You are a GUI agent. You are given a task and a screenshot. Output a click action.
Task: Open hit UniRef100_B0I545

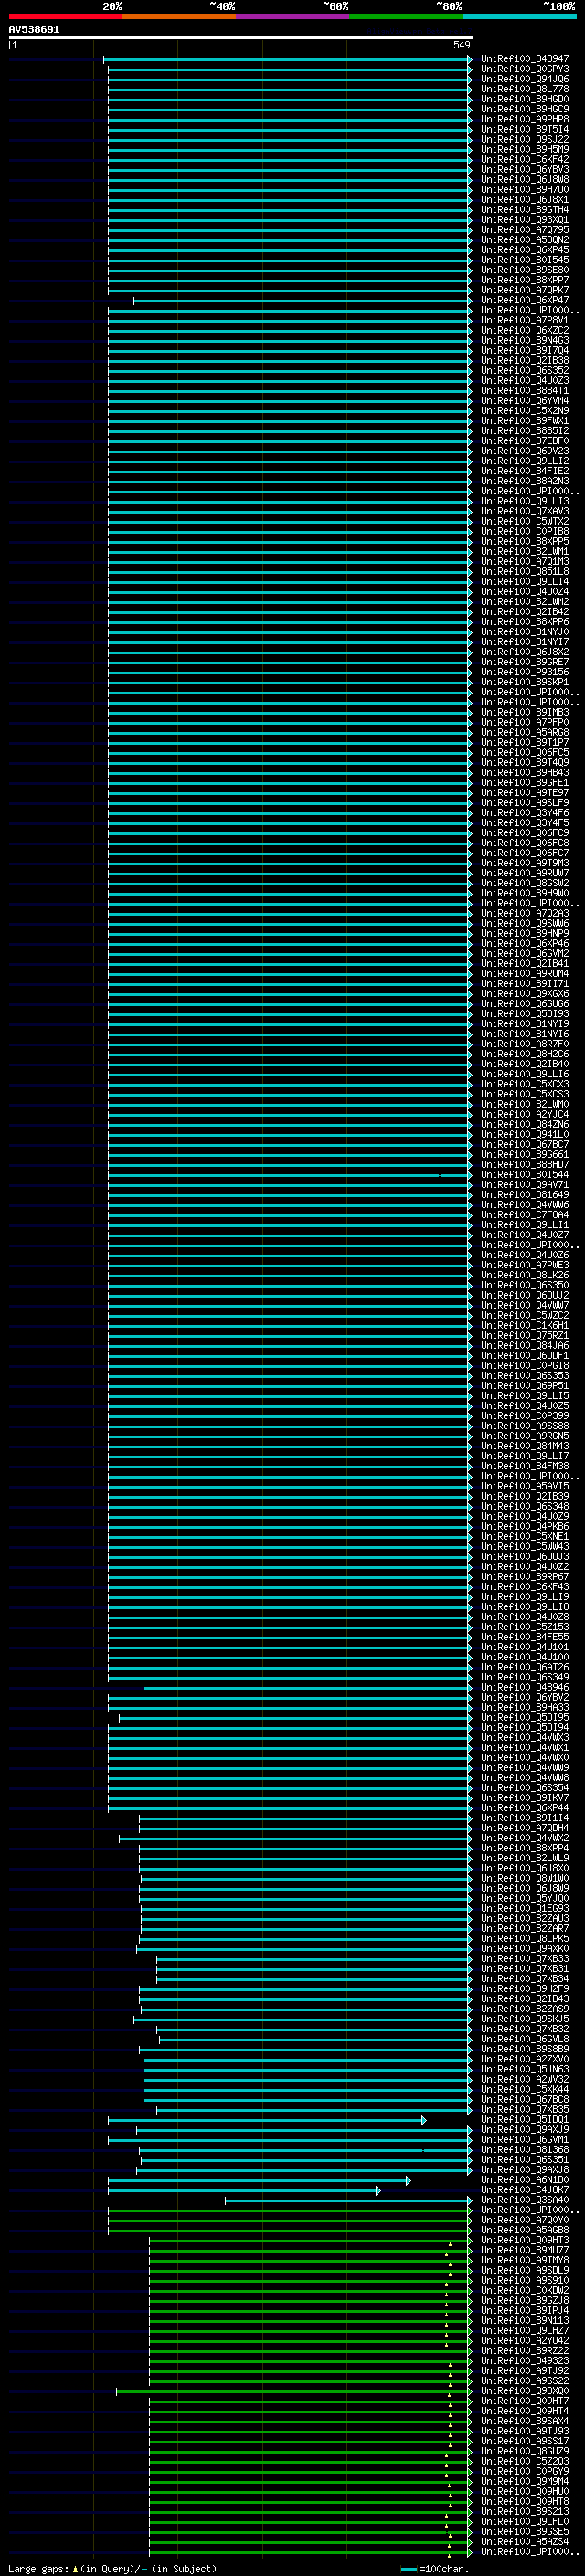pyautogui.click(x=525, y=260)
